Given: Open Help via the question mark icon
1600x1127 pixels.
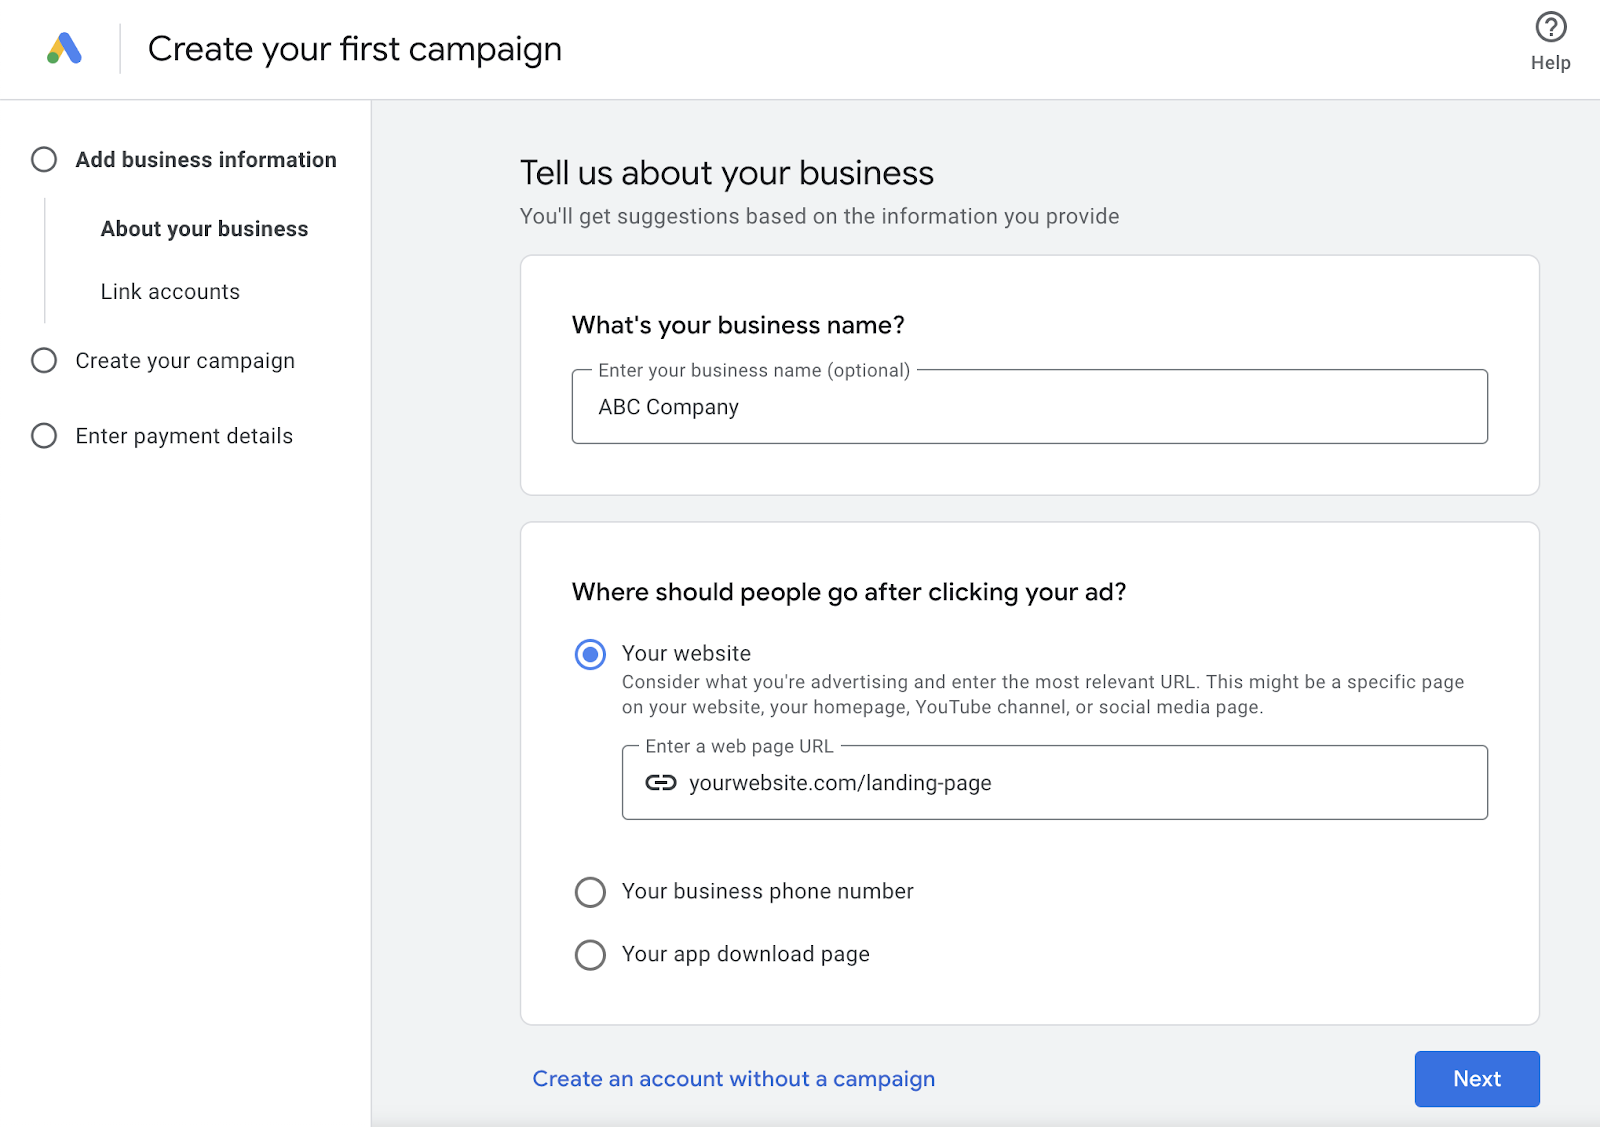Looking at the screenshot, I should pyautogui.click(x=1549, y=27).
